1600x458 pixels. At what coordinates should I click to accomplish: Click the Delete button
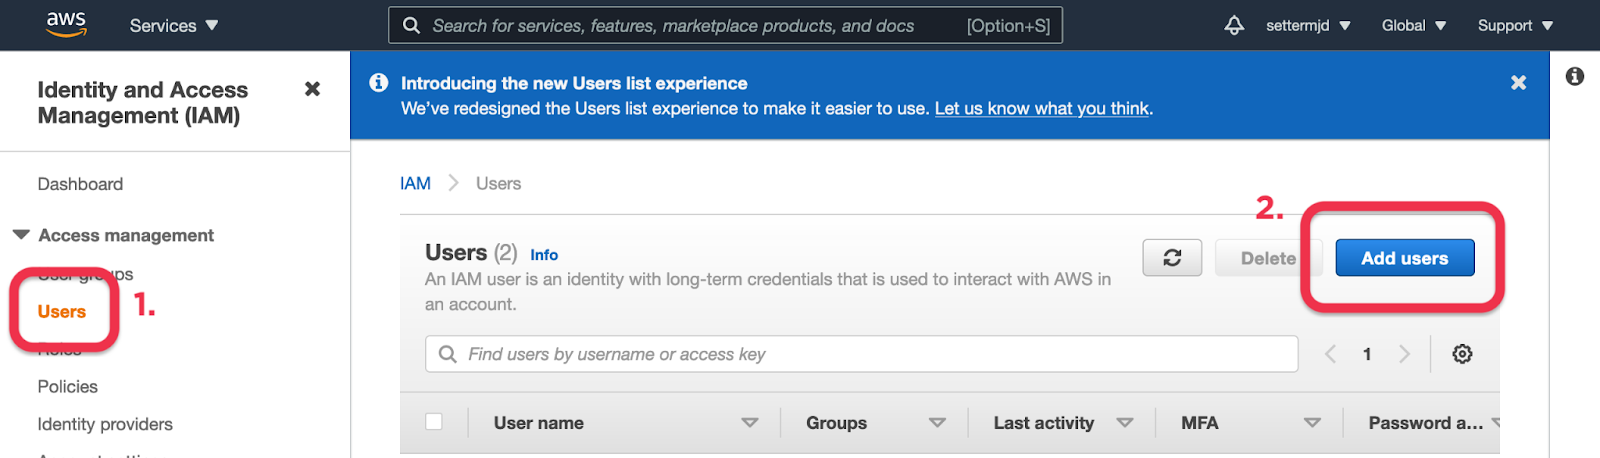coord(1268,258)
